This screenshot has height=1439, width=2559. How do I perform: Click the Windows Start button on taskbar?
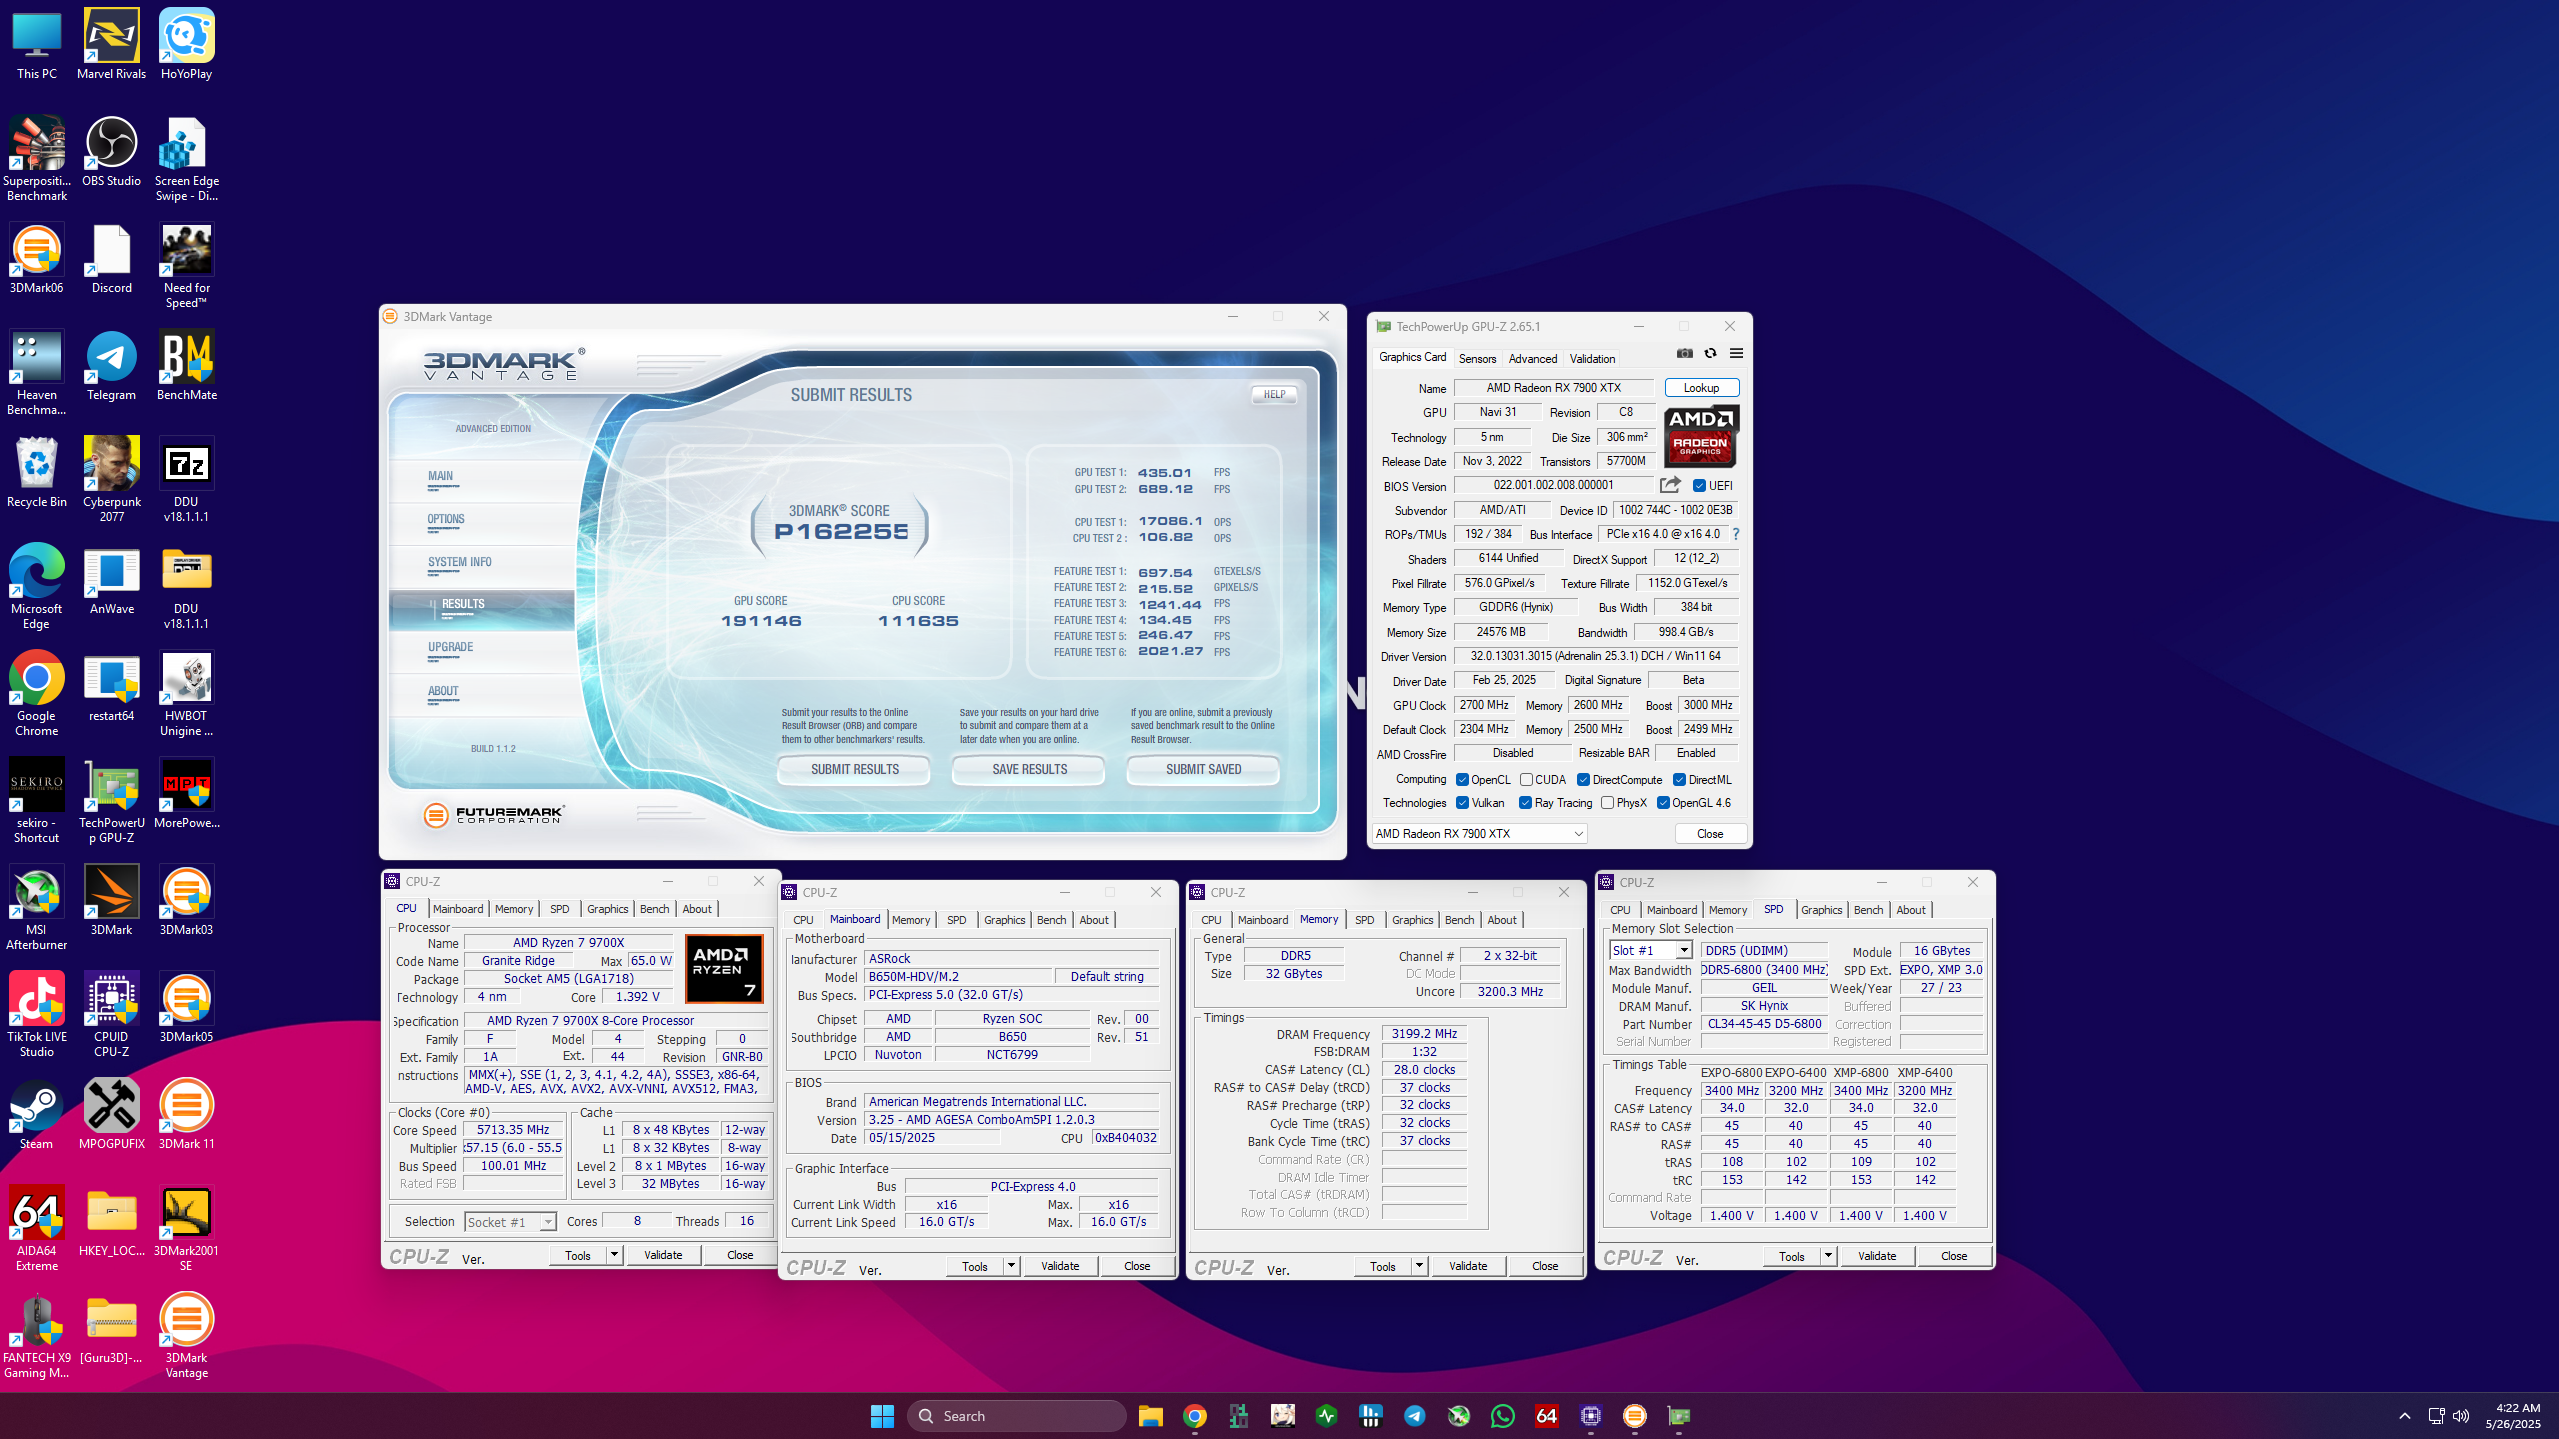[x=882, y=1416]
